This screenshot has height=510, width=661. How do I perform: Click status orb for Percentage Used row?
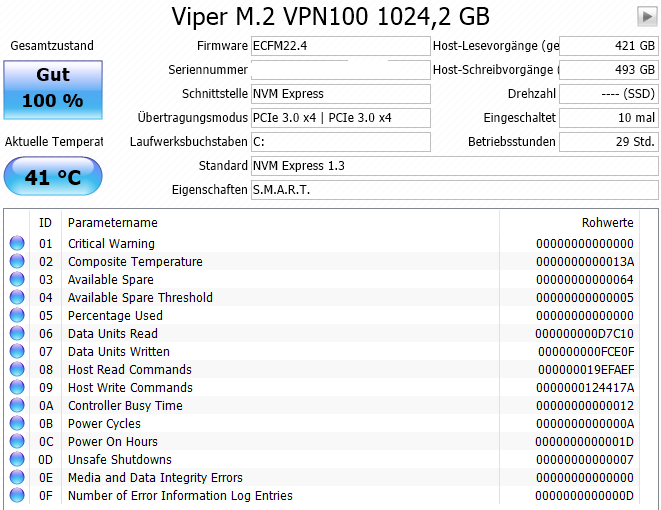pos(17,315)
